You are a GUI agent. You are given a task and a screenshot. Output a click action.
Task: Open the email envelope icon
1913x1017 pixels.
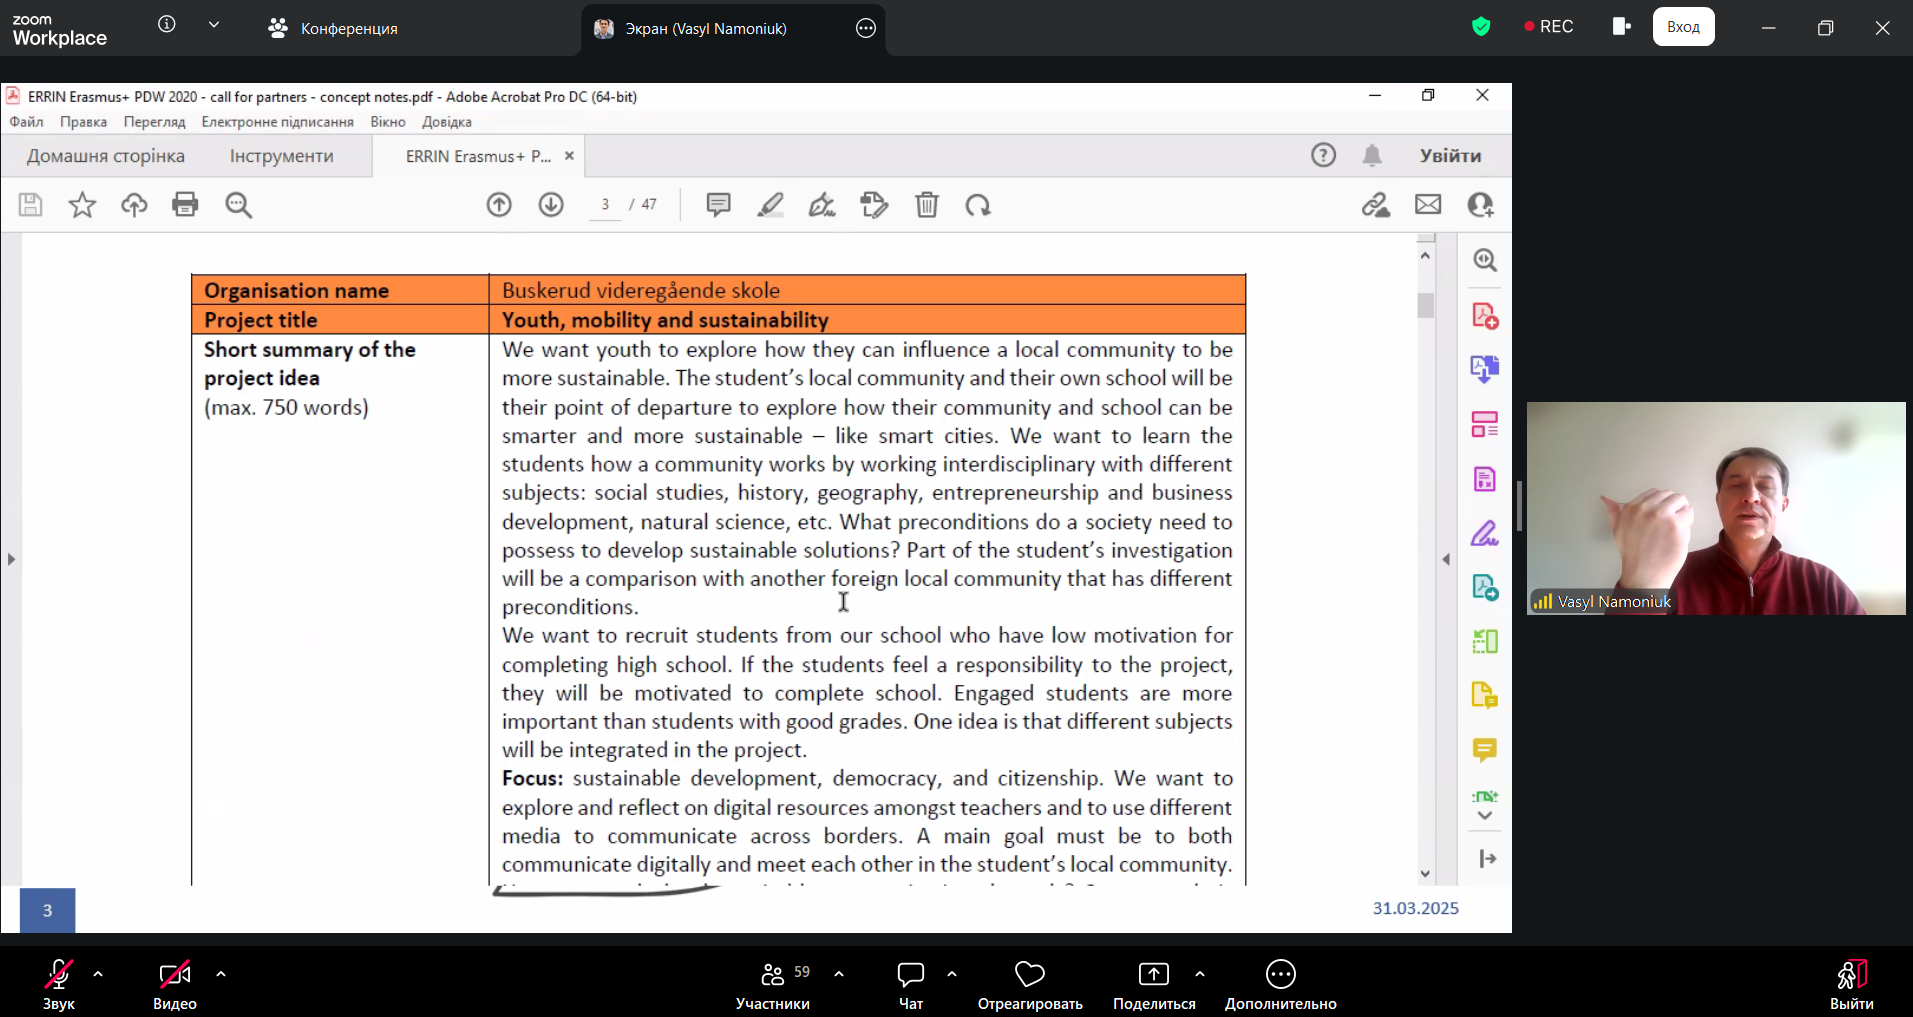click(1428, 205)
